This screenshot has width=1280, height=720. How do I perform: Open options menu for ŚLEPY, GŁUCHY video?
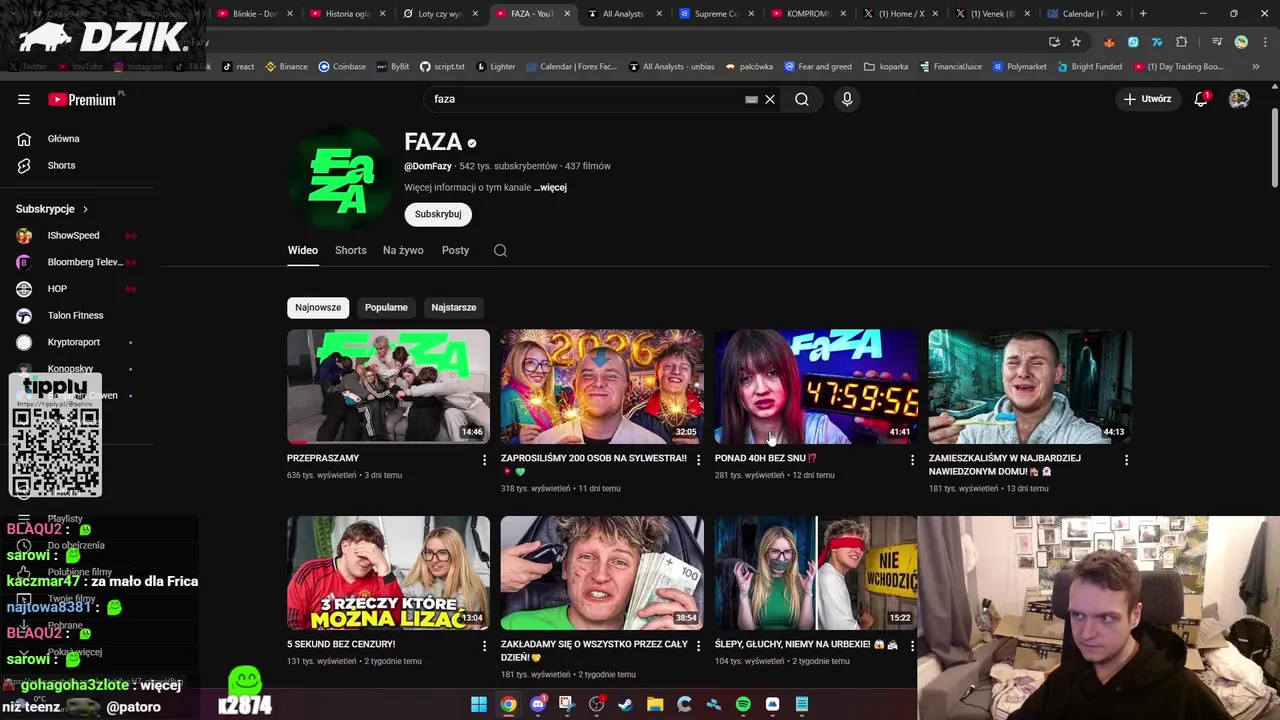coord(912,646)
